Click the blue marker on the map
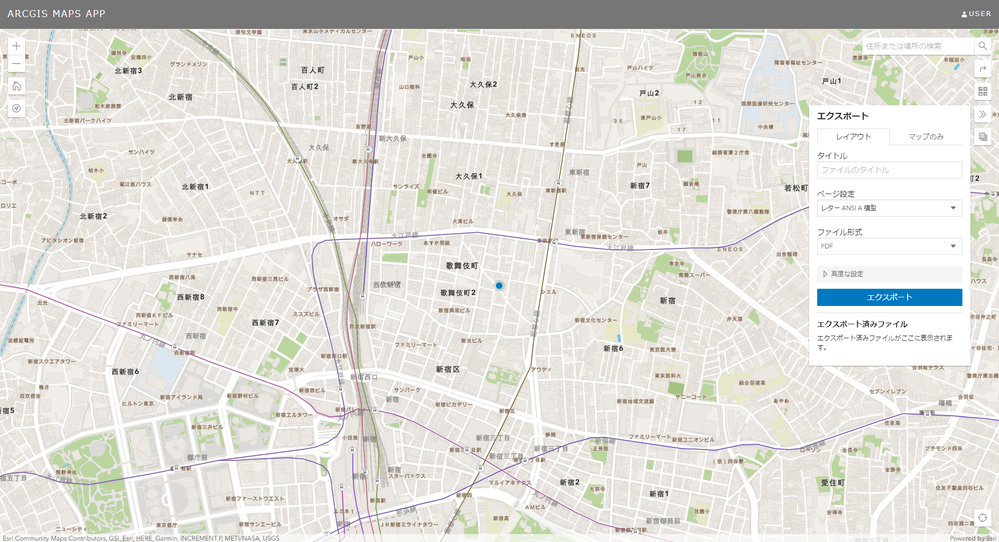Viewport: 999px width, 542px height. point(500,286)
